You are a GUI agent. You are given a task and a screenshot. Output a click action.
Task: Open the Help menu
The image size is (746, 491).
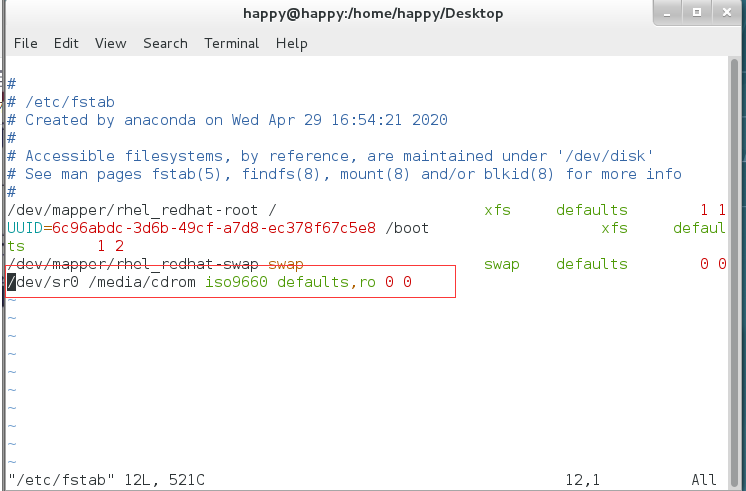coord(292,43)
